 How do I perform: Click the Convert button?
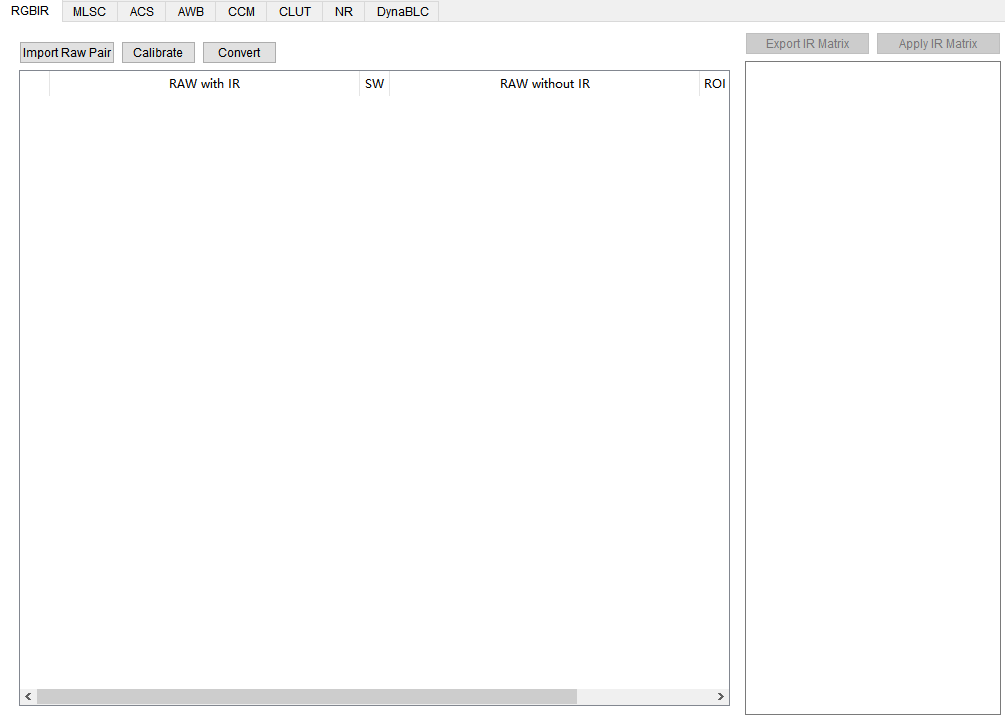(239, 53)
